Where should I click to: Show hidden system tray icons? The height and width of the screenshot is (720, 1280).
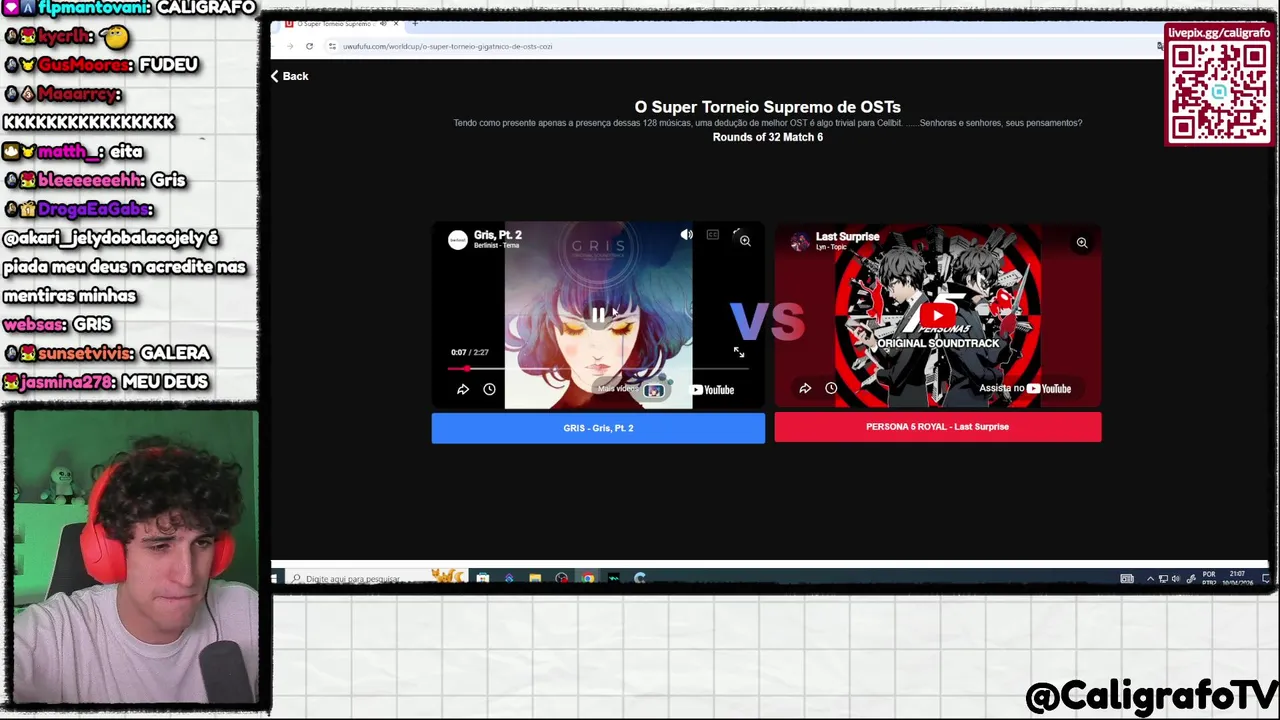coord(1151,578)
